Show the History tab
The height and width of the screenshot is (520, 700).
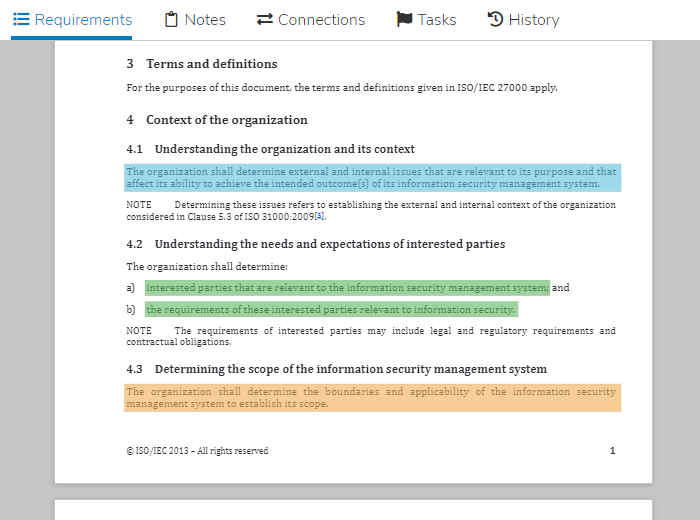(533, 20)
